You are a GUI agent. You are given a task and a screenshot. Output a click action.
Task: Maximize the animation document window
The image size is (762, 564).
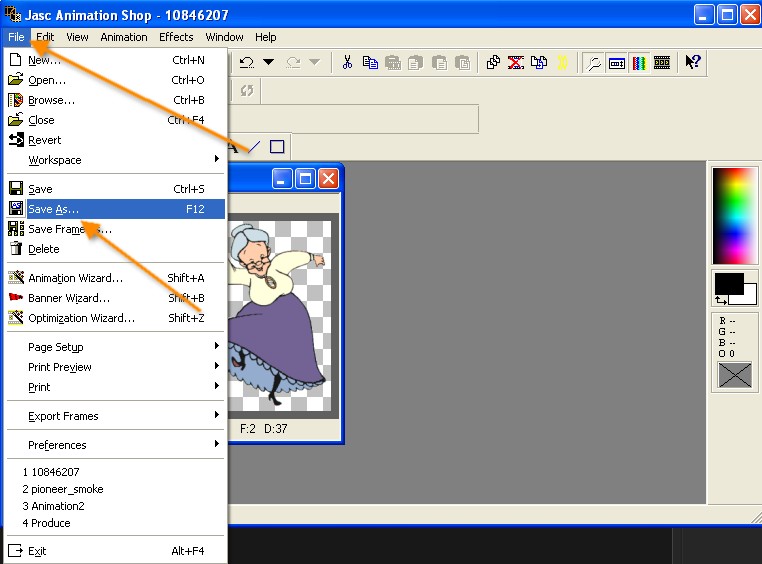coord(305,179)
